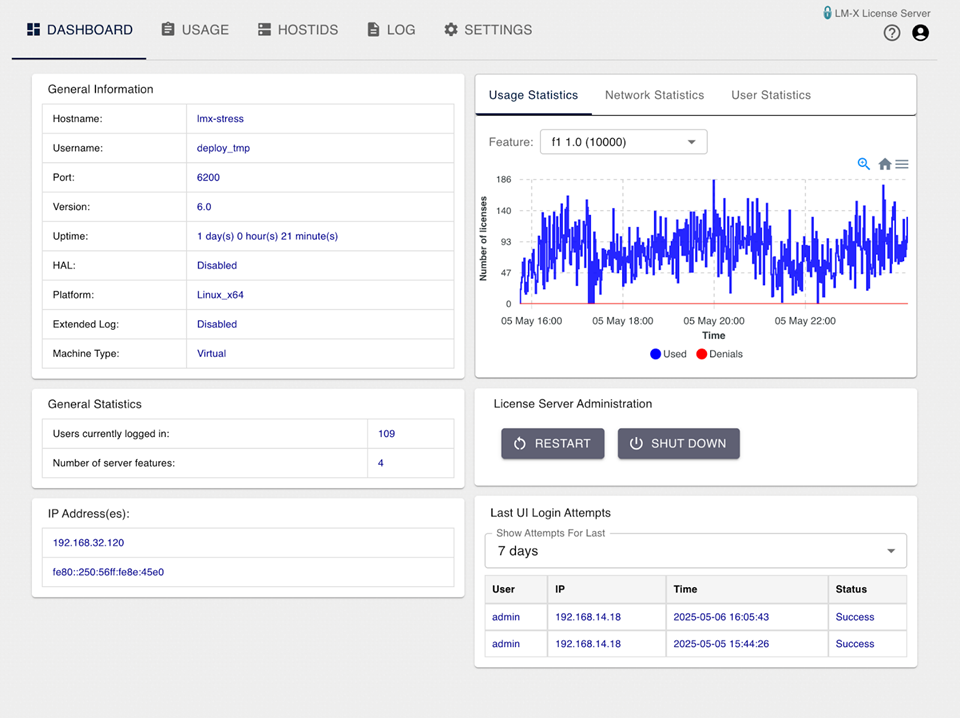Click login time 2025-05-06 16:05:43
The width and height of the screenshot is (960, 718).
(x=721, y=617)
